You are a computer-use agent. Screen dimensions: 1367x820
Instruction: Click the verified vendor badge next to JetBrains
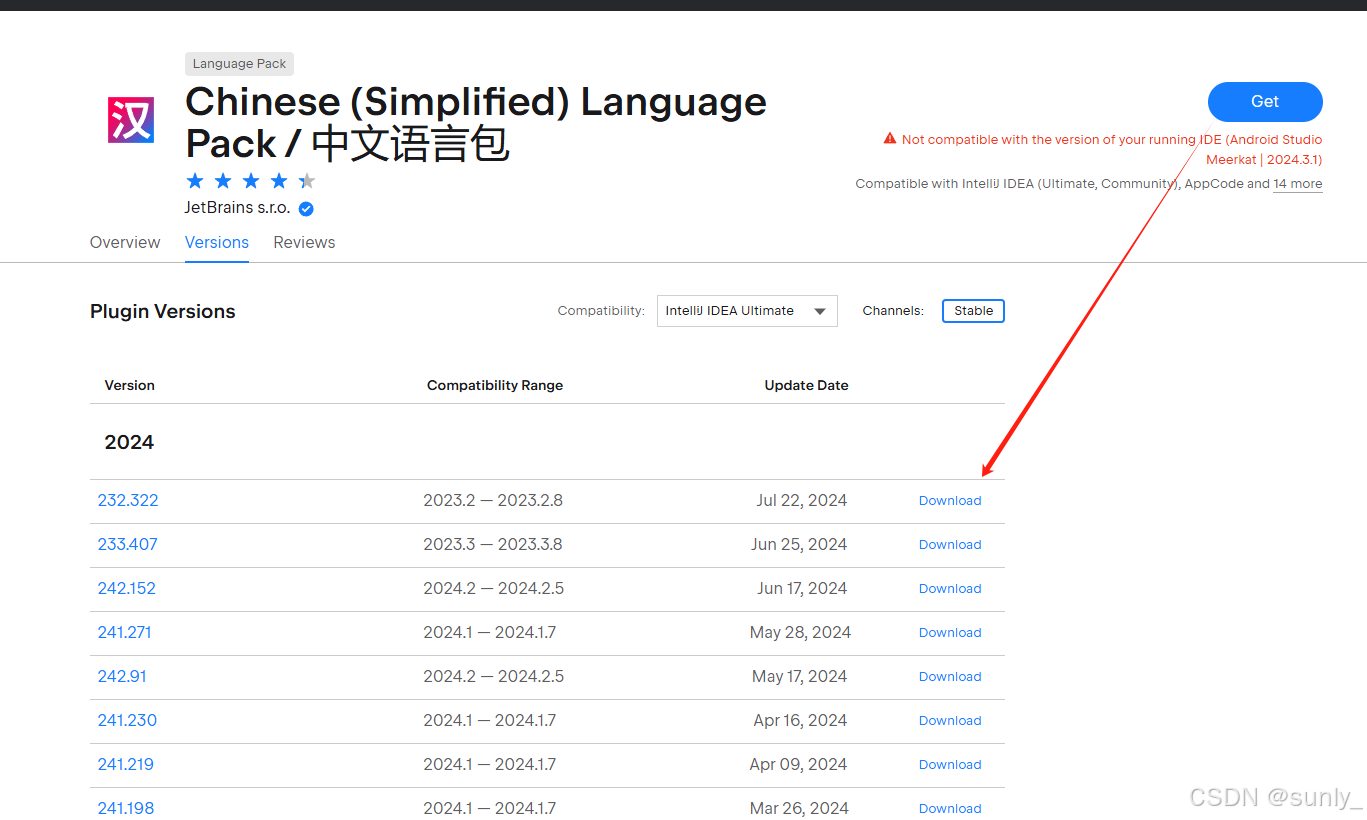click(306, 209)
